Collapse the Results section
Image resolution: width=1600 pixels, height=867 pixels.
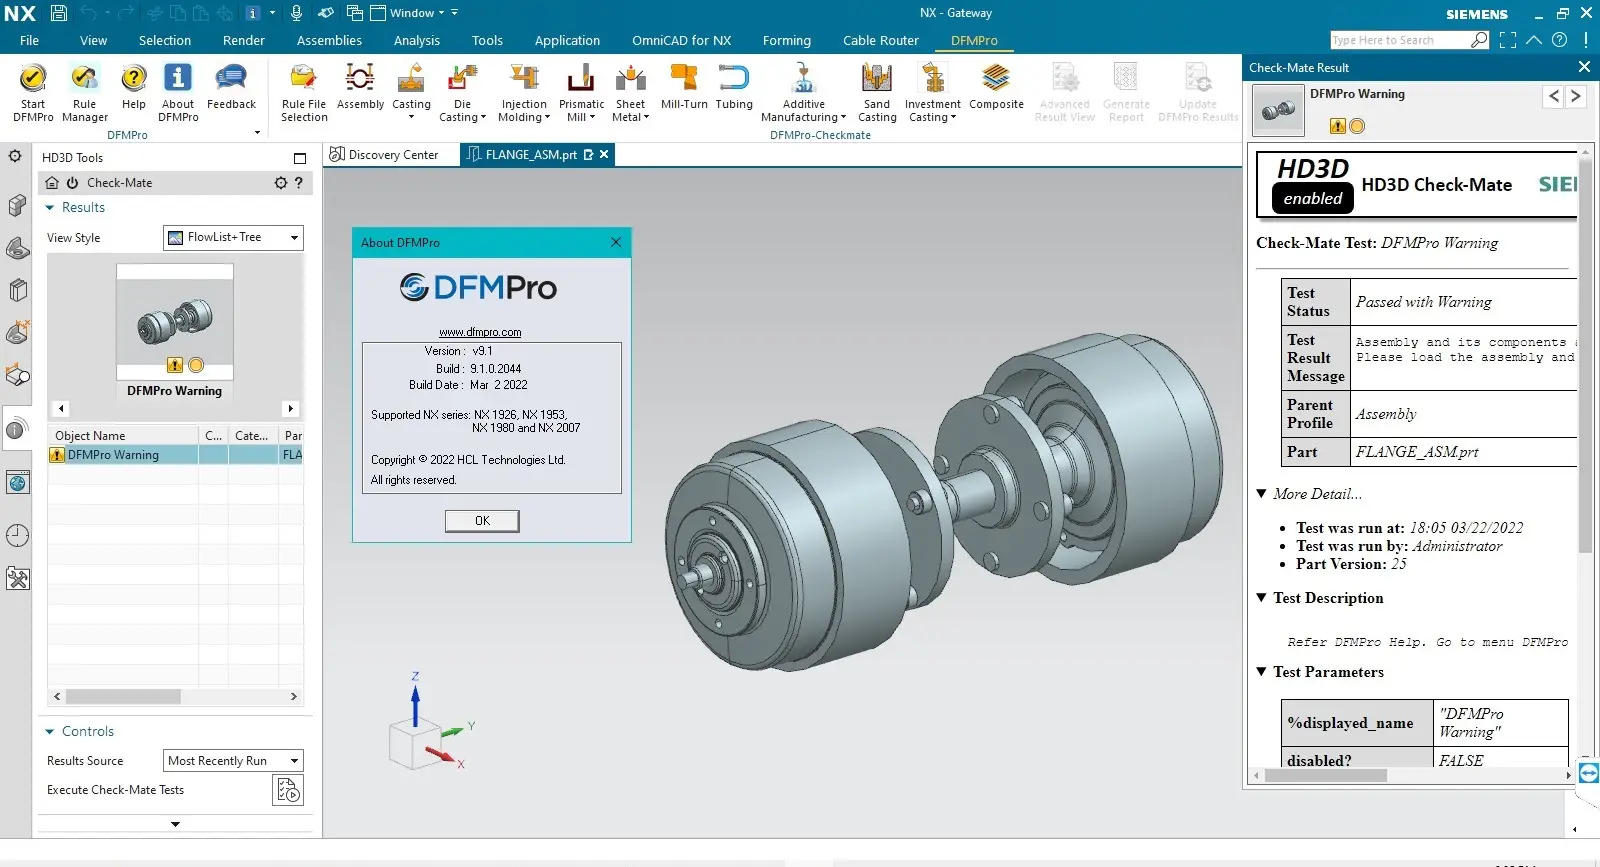(x=50, y=208)
